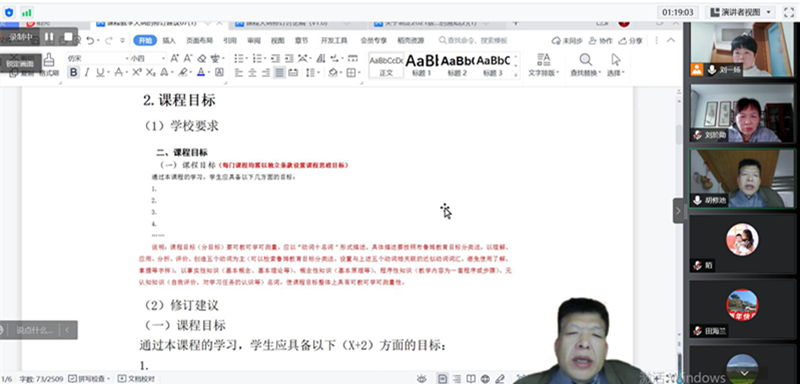Click the bulleted list icon
The height and width of the screenshot is (384, 800).
(x=239, y=58)
